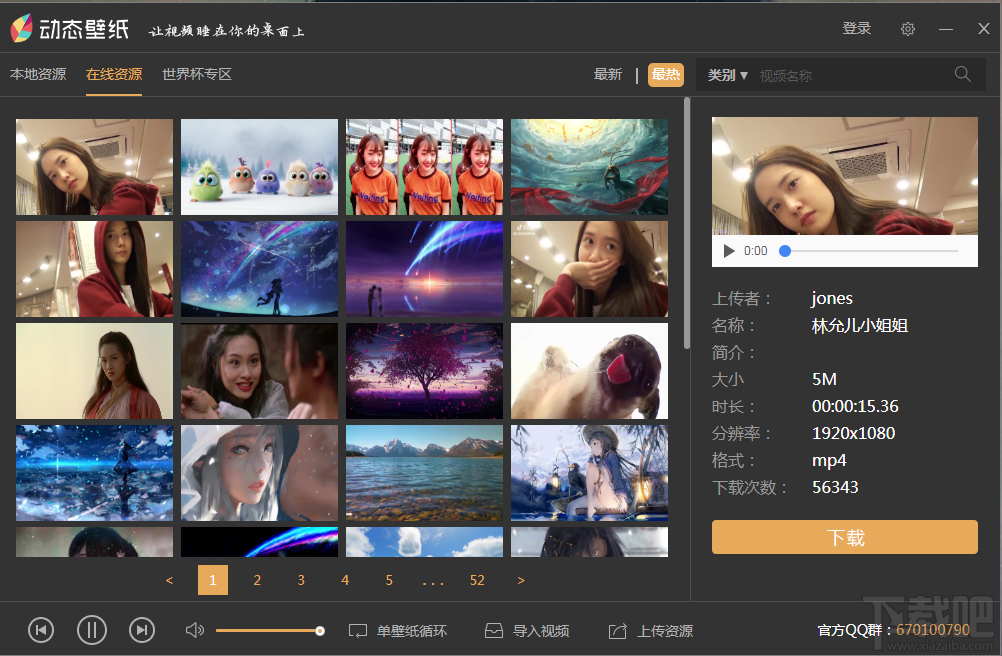Enable 单壁纸循环 wallpaper loop mode

tap(398, 630)
